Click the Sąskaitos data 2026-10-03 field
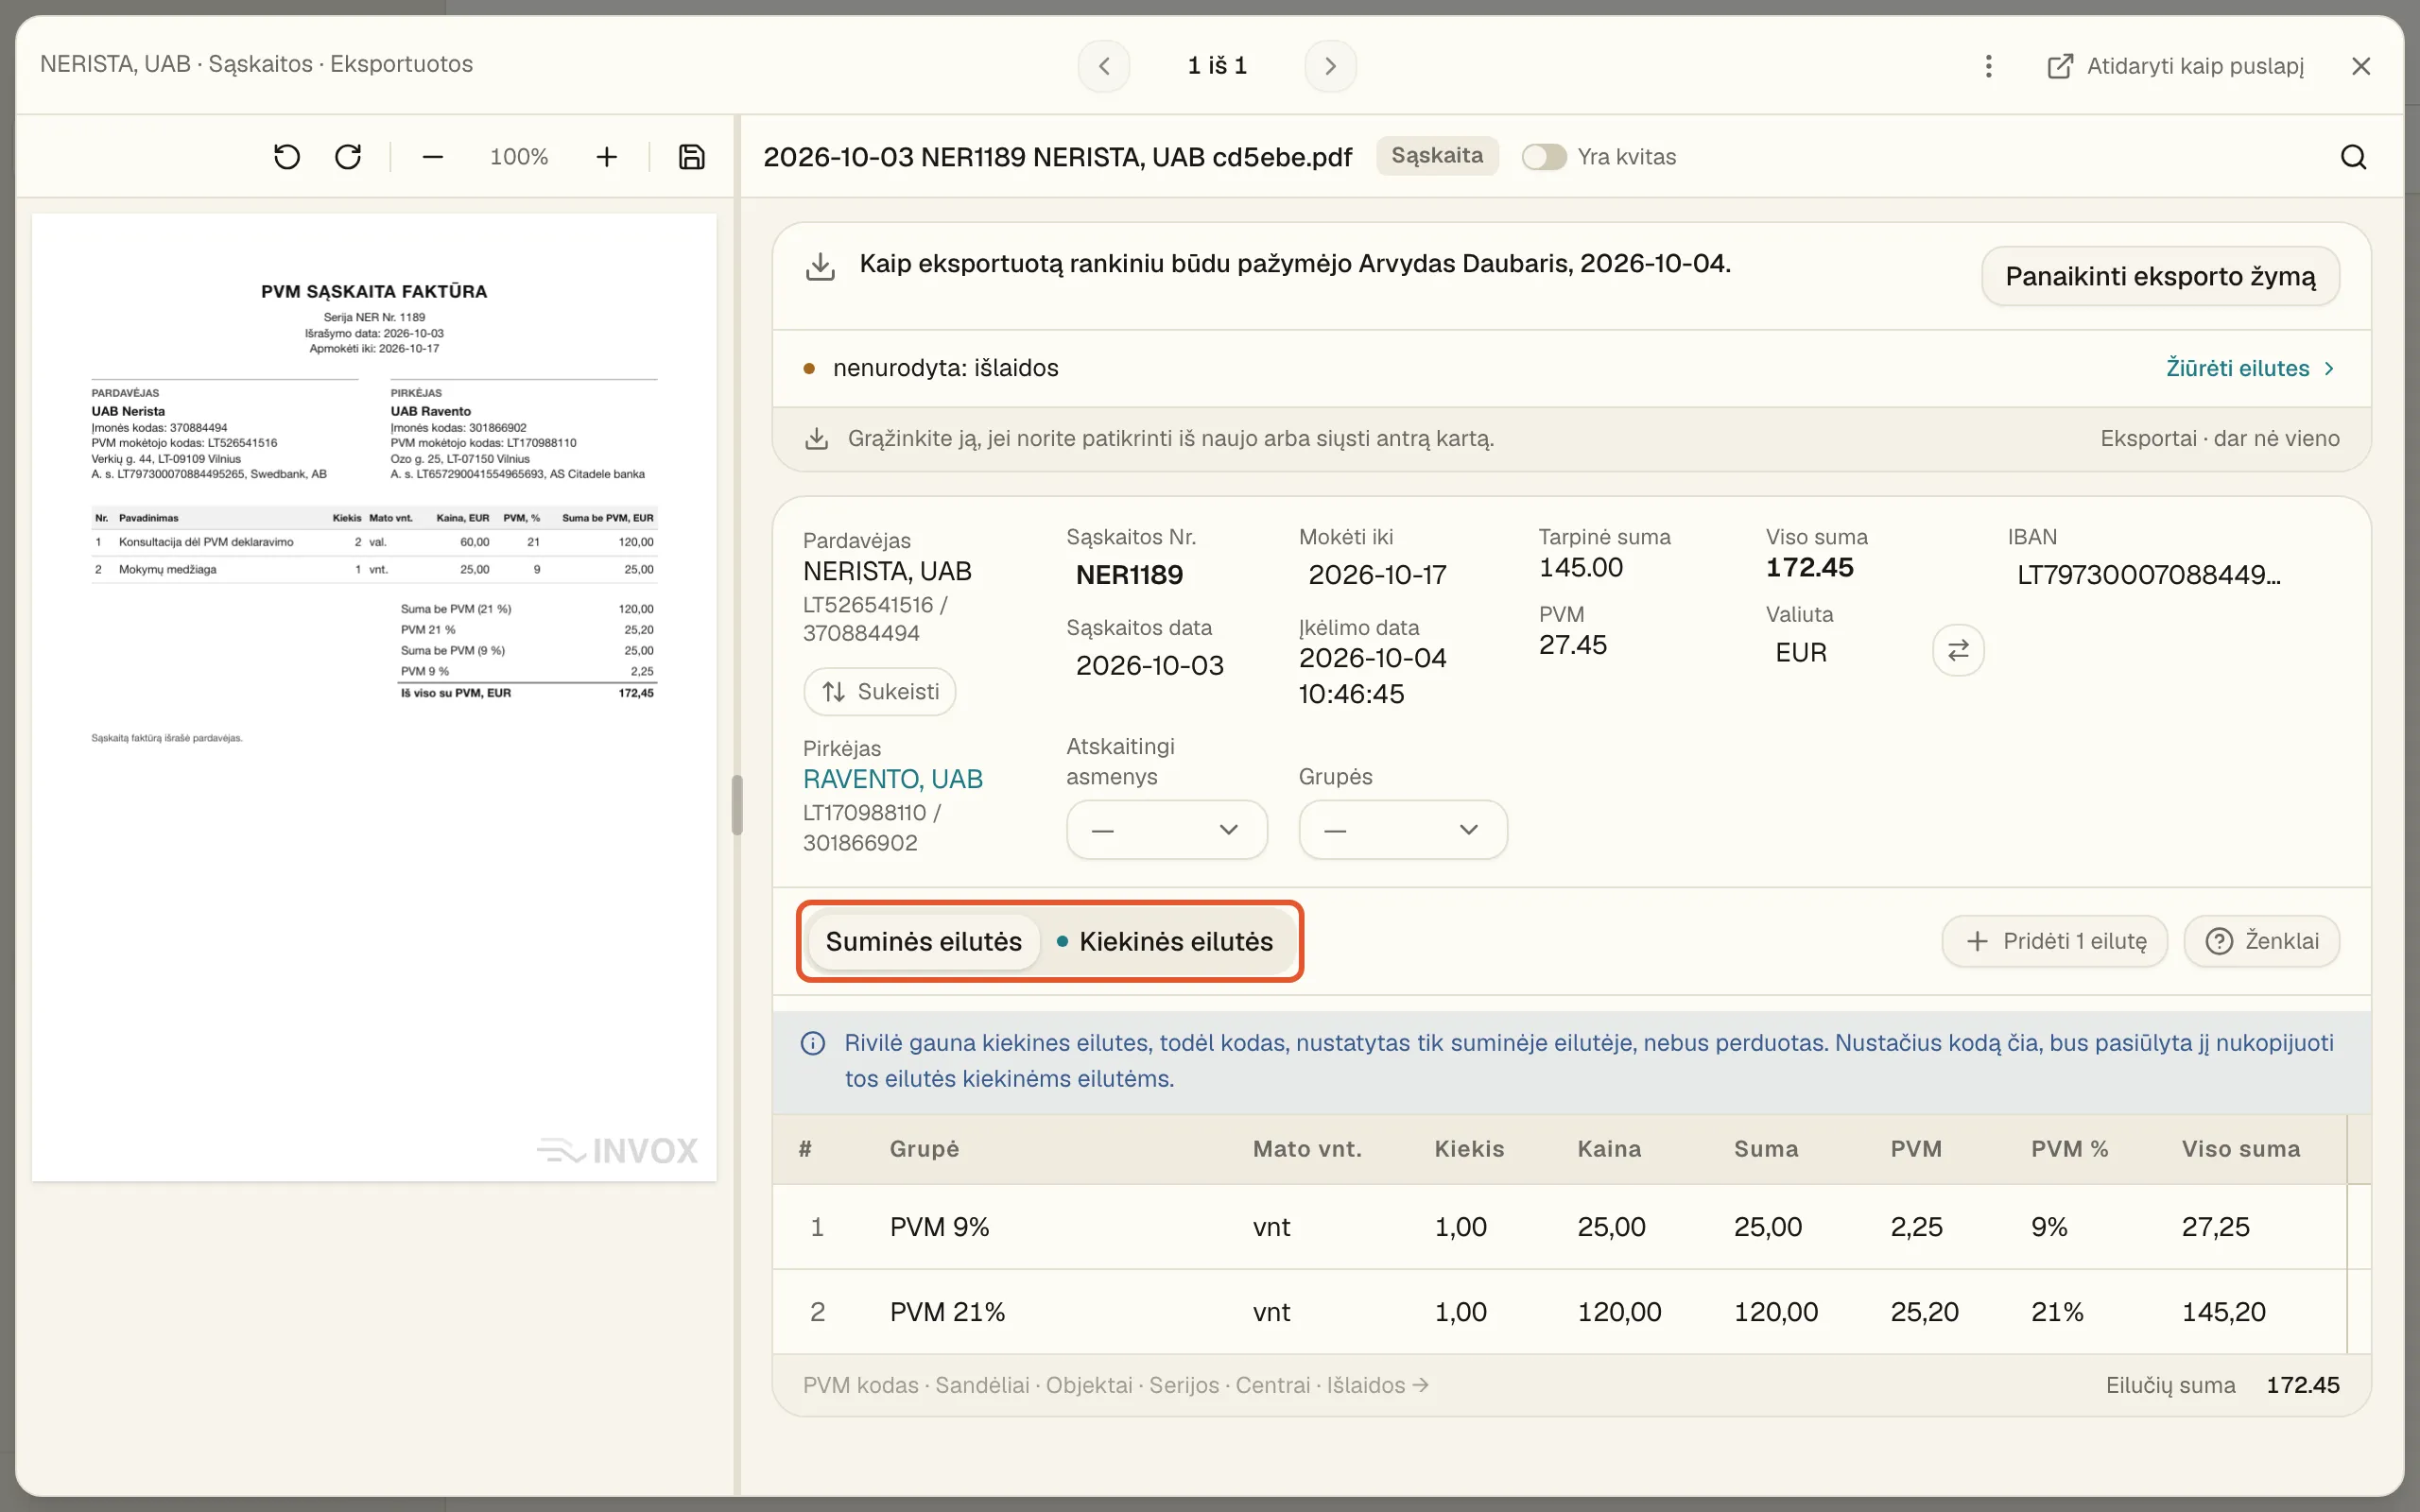 (x=1150, y=666)
